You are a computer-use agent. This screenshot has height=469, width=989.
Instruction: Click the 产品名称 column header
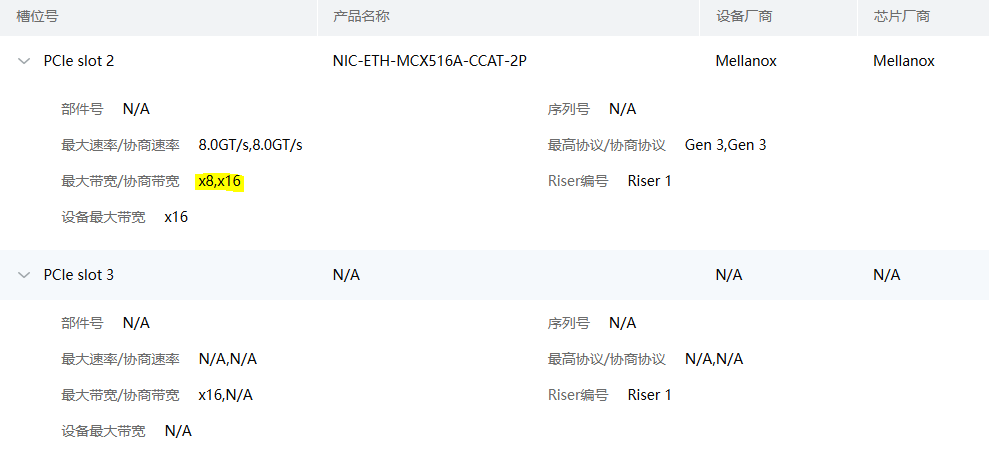tap(361, 17)
